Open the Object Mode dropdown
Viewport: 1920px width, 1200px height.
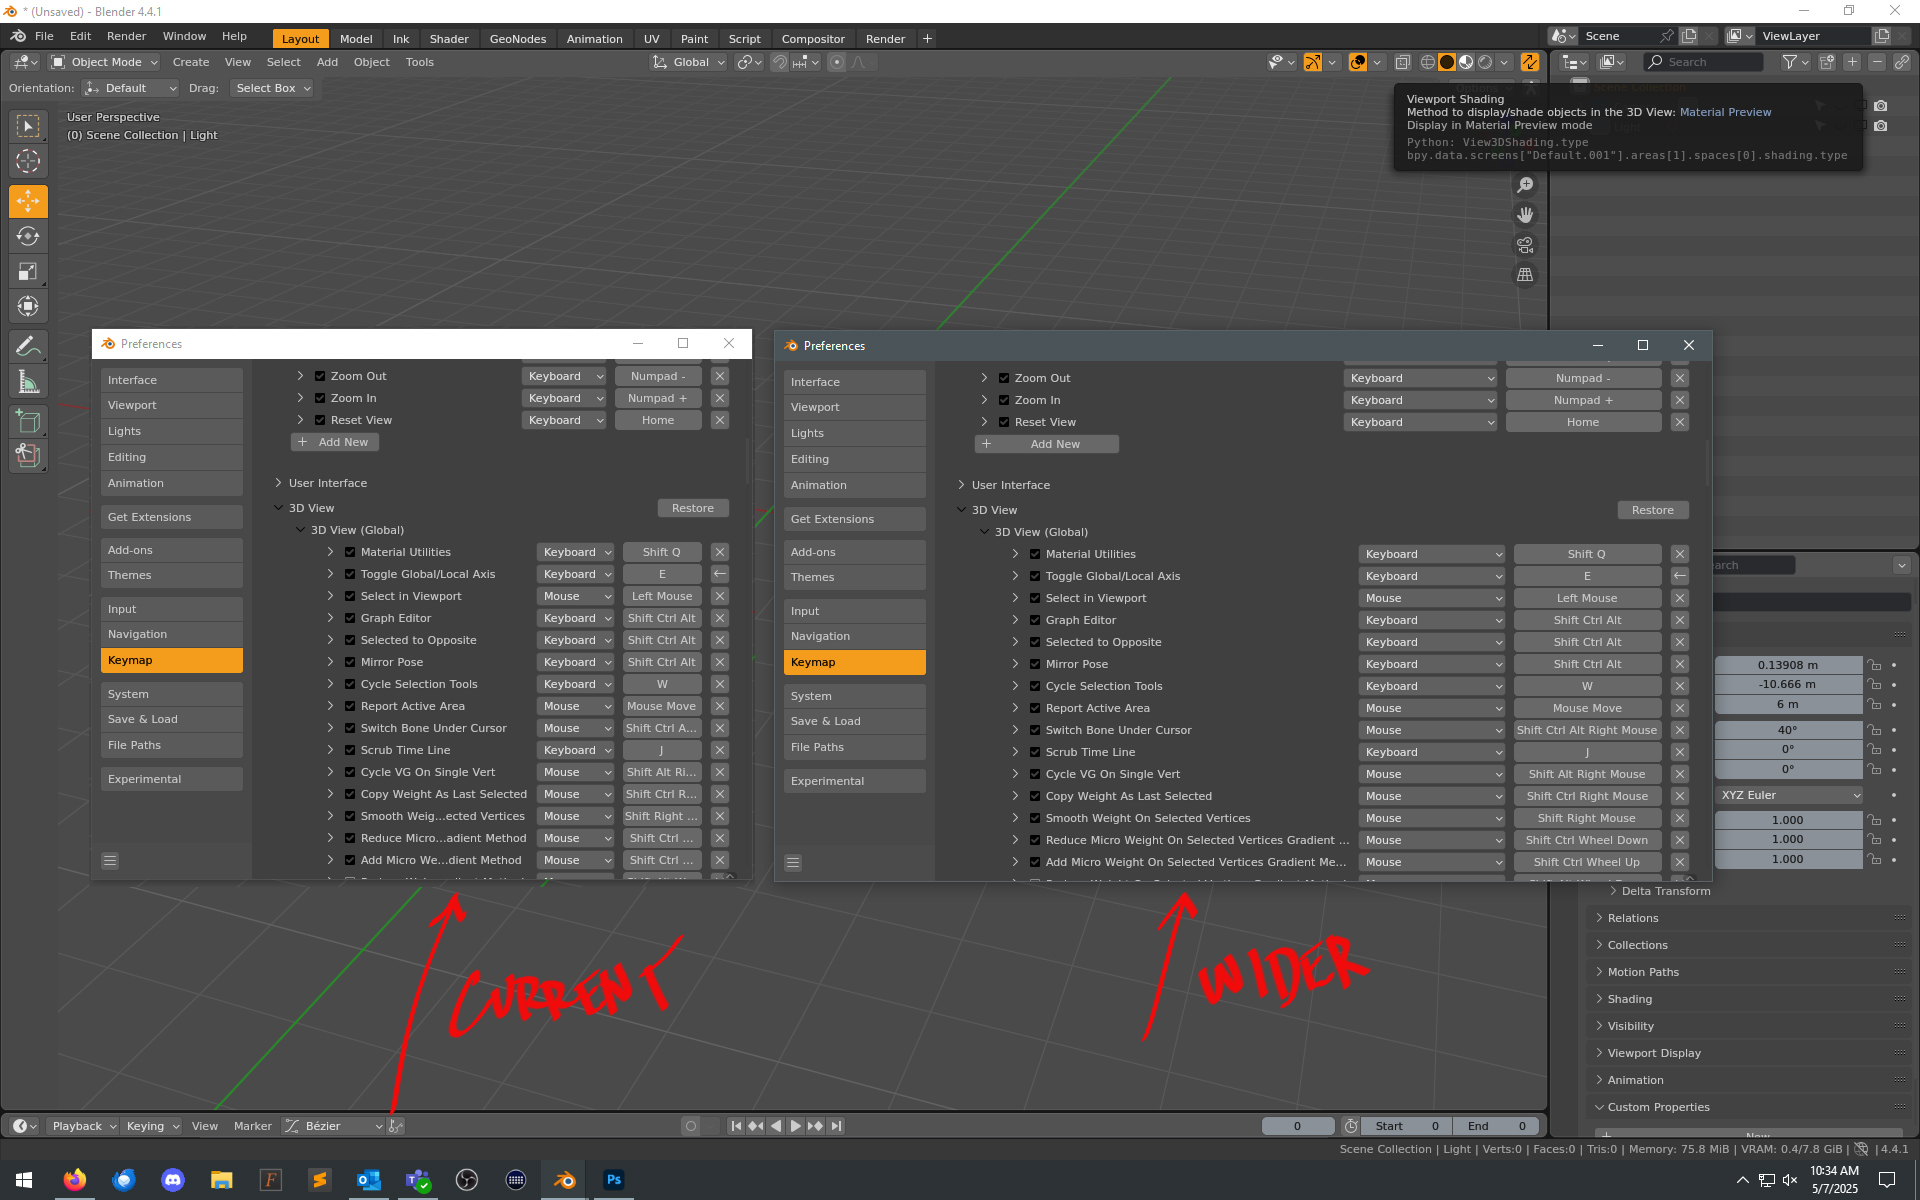point(104,62)
